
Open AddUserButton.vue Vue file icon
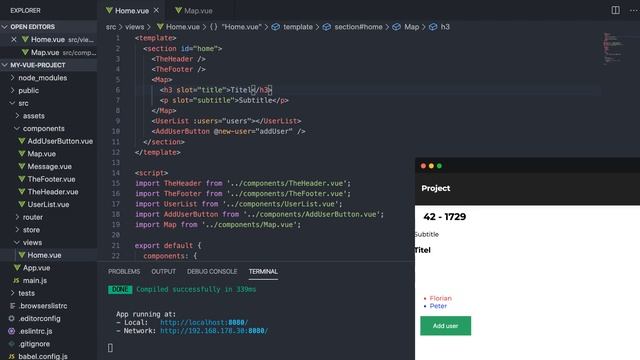pyautogui.click(x=22, y=141)
